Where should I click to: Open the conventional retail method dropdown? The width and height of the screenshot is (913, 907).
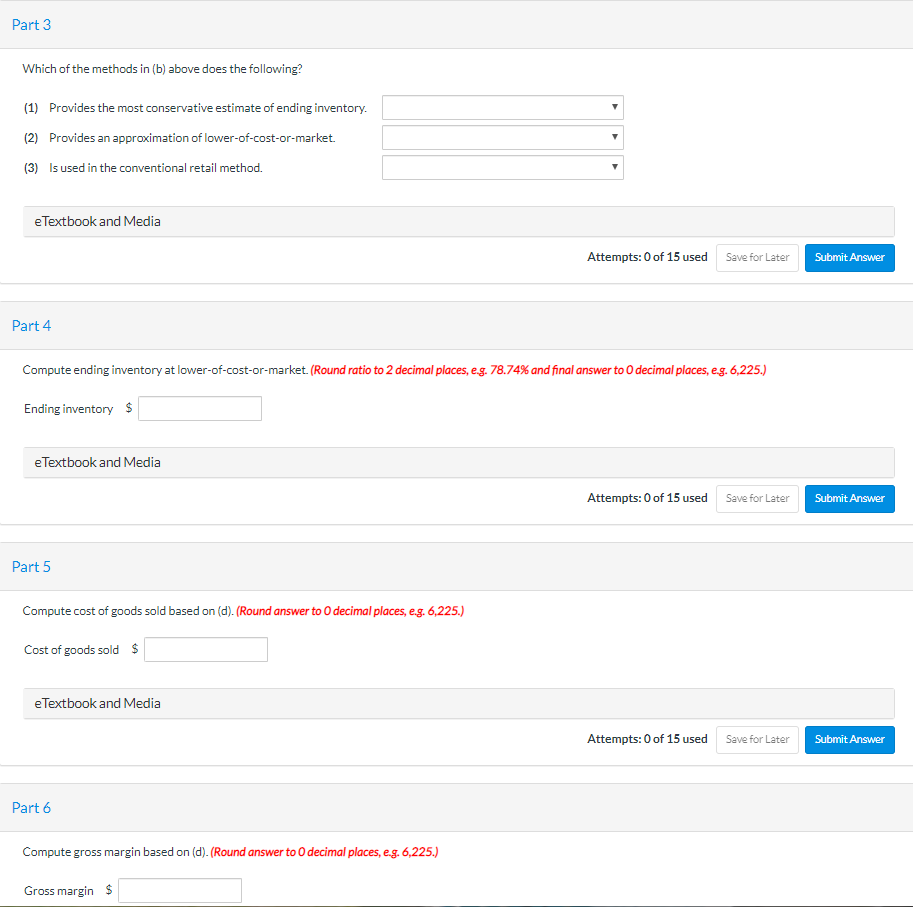[x=502, y=167]
